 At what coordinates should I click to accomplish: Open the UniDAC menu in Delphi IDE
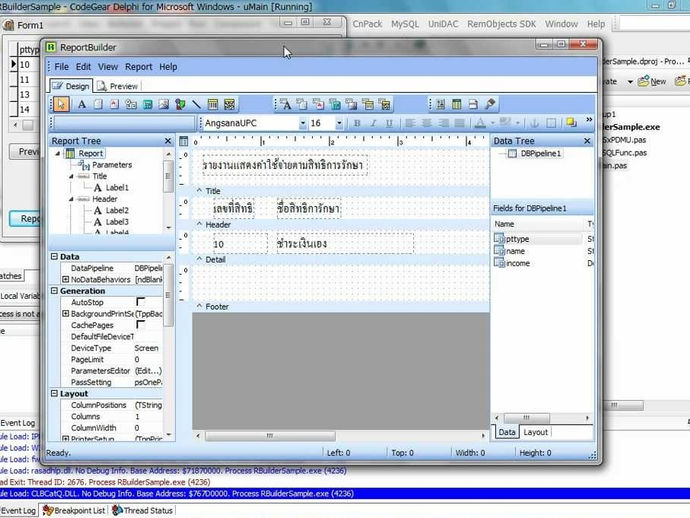pyautogui.click(x=443, y=24)
